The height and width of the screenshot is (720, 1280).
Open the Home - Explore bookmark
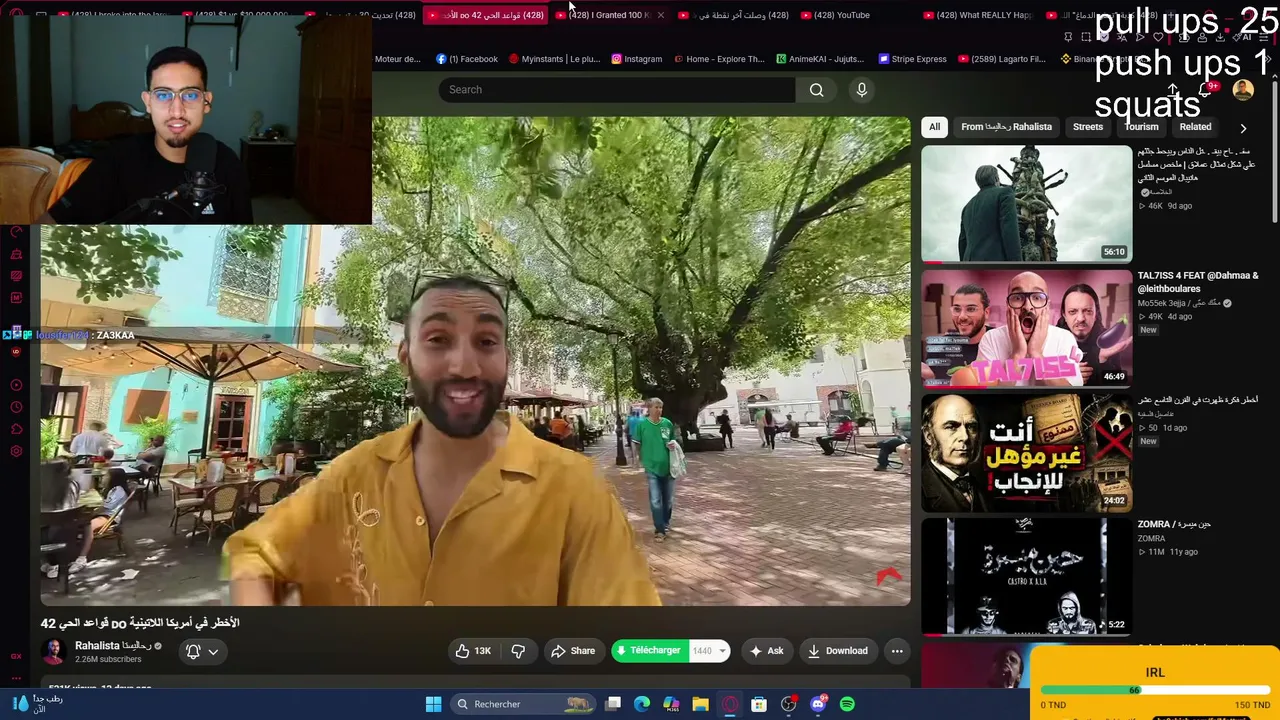coord(719,59)
